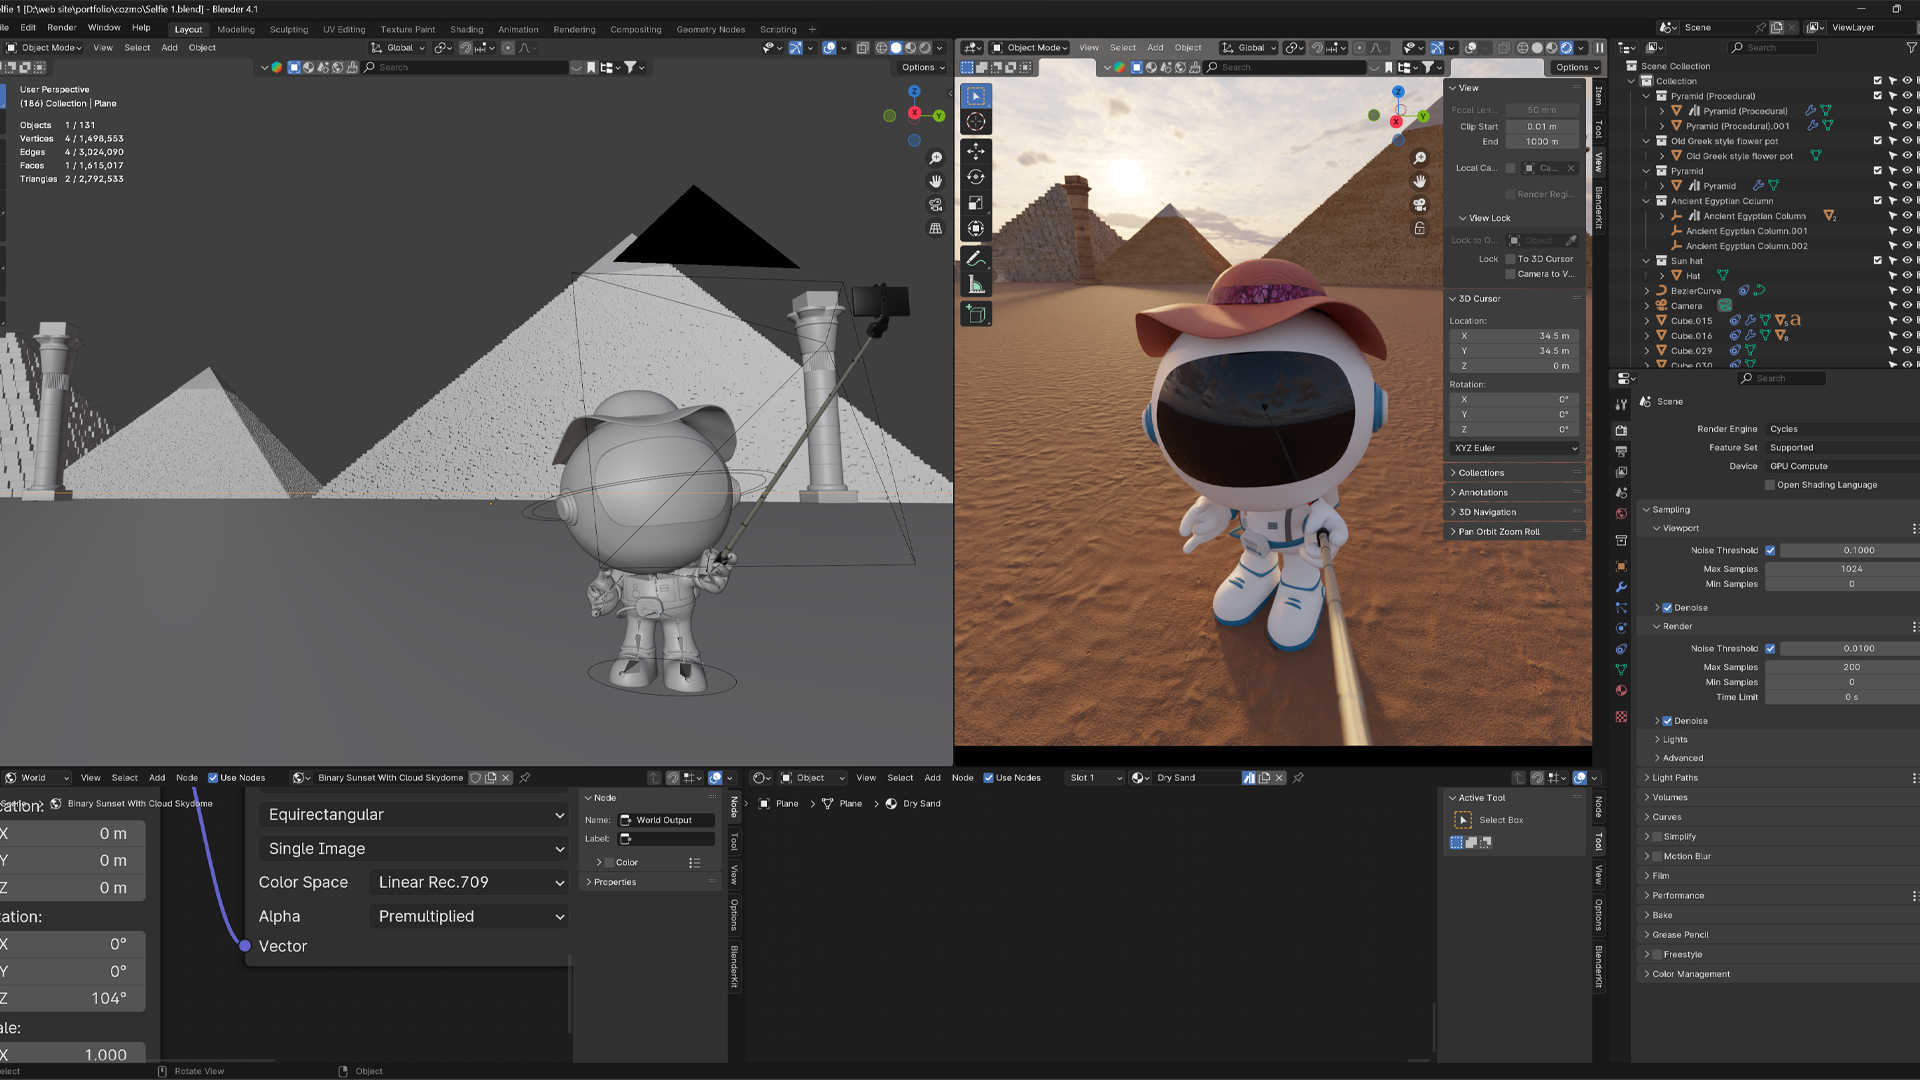Select the Scale tool in right viewport
Viewport: 1920px width, 1080px height.
(975, 203)
